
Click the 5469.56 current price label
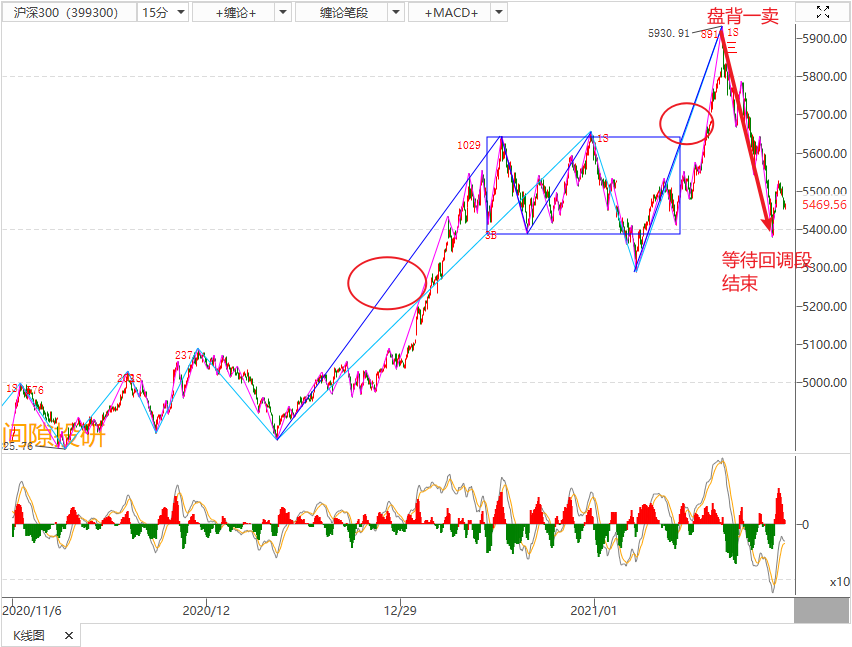[x=825, y=205]
